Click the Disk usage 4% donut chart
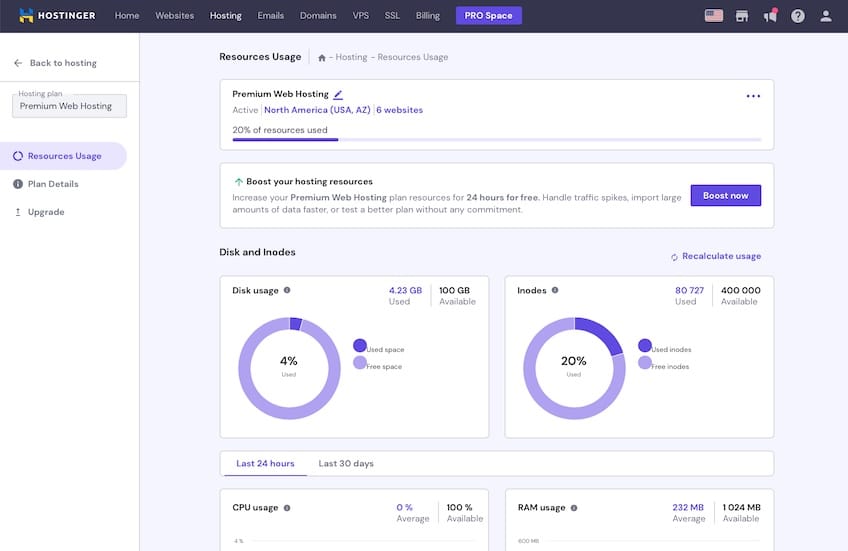Viewport: 848px width, 551px height. tap(289, 368)
